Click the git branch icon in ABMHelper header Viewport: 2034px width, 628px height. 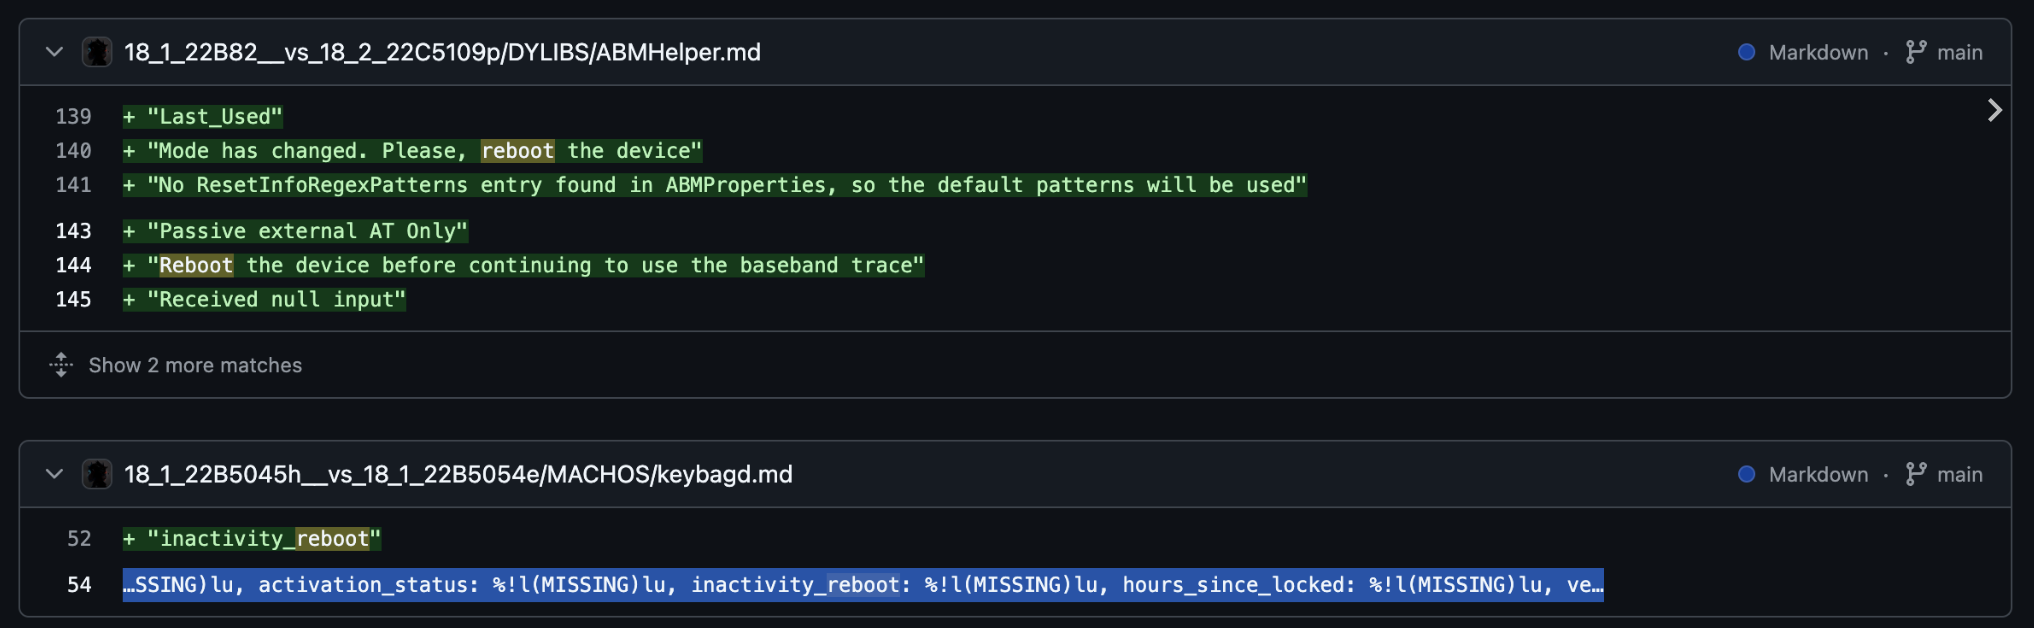pyautogui.click(x=1915, y=52)
